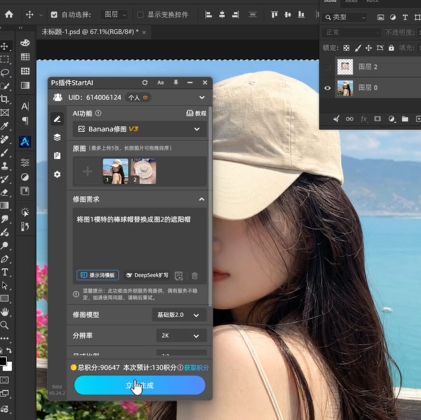The image size is (421, 420).
Task: Create a new group folder in Layers
Action: pyautogui.click(x=405, y=119)
